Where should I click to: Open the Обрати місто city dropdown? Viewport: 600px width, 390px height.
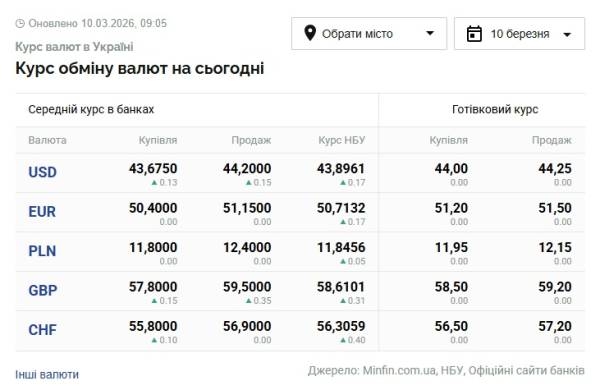click(369, 33)
